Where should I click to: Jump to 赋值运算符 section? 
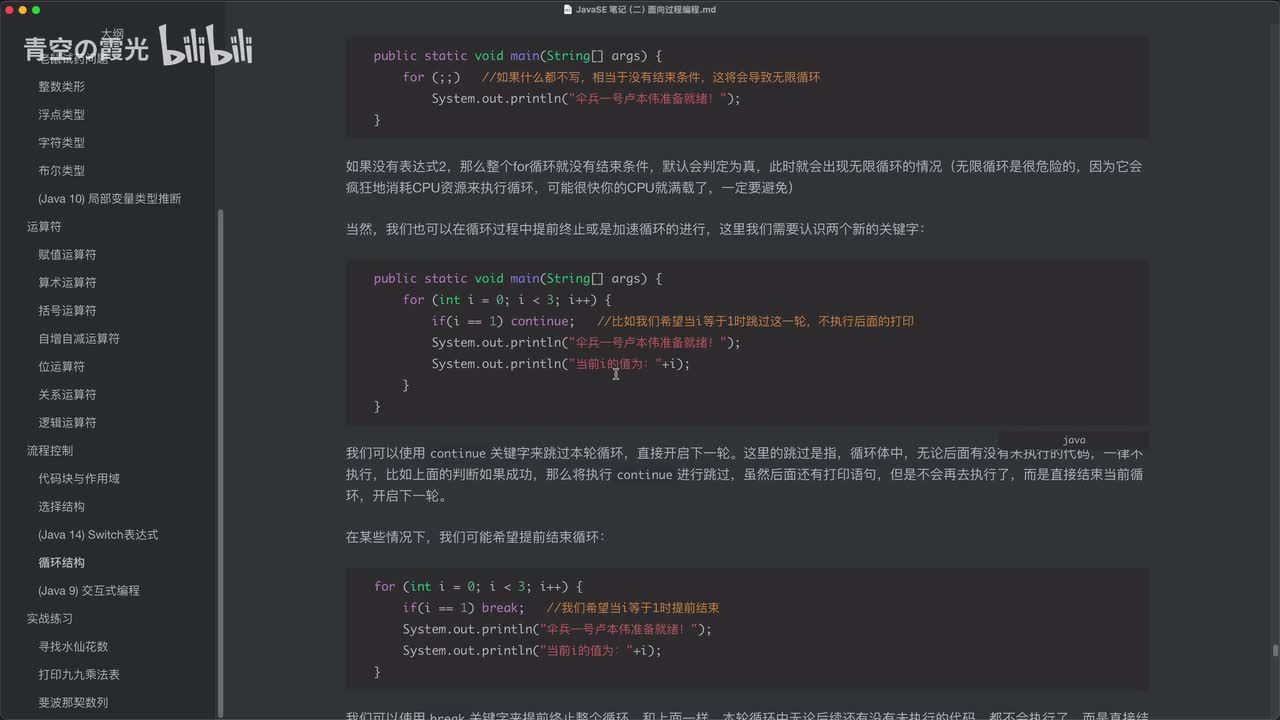coord(67,255)
